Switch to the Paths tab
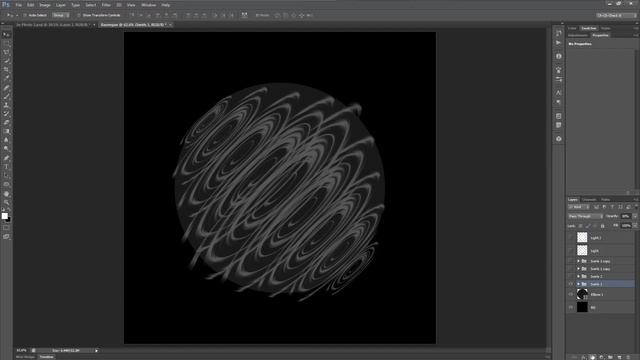 (606, 200)
